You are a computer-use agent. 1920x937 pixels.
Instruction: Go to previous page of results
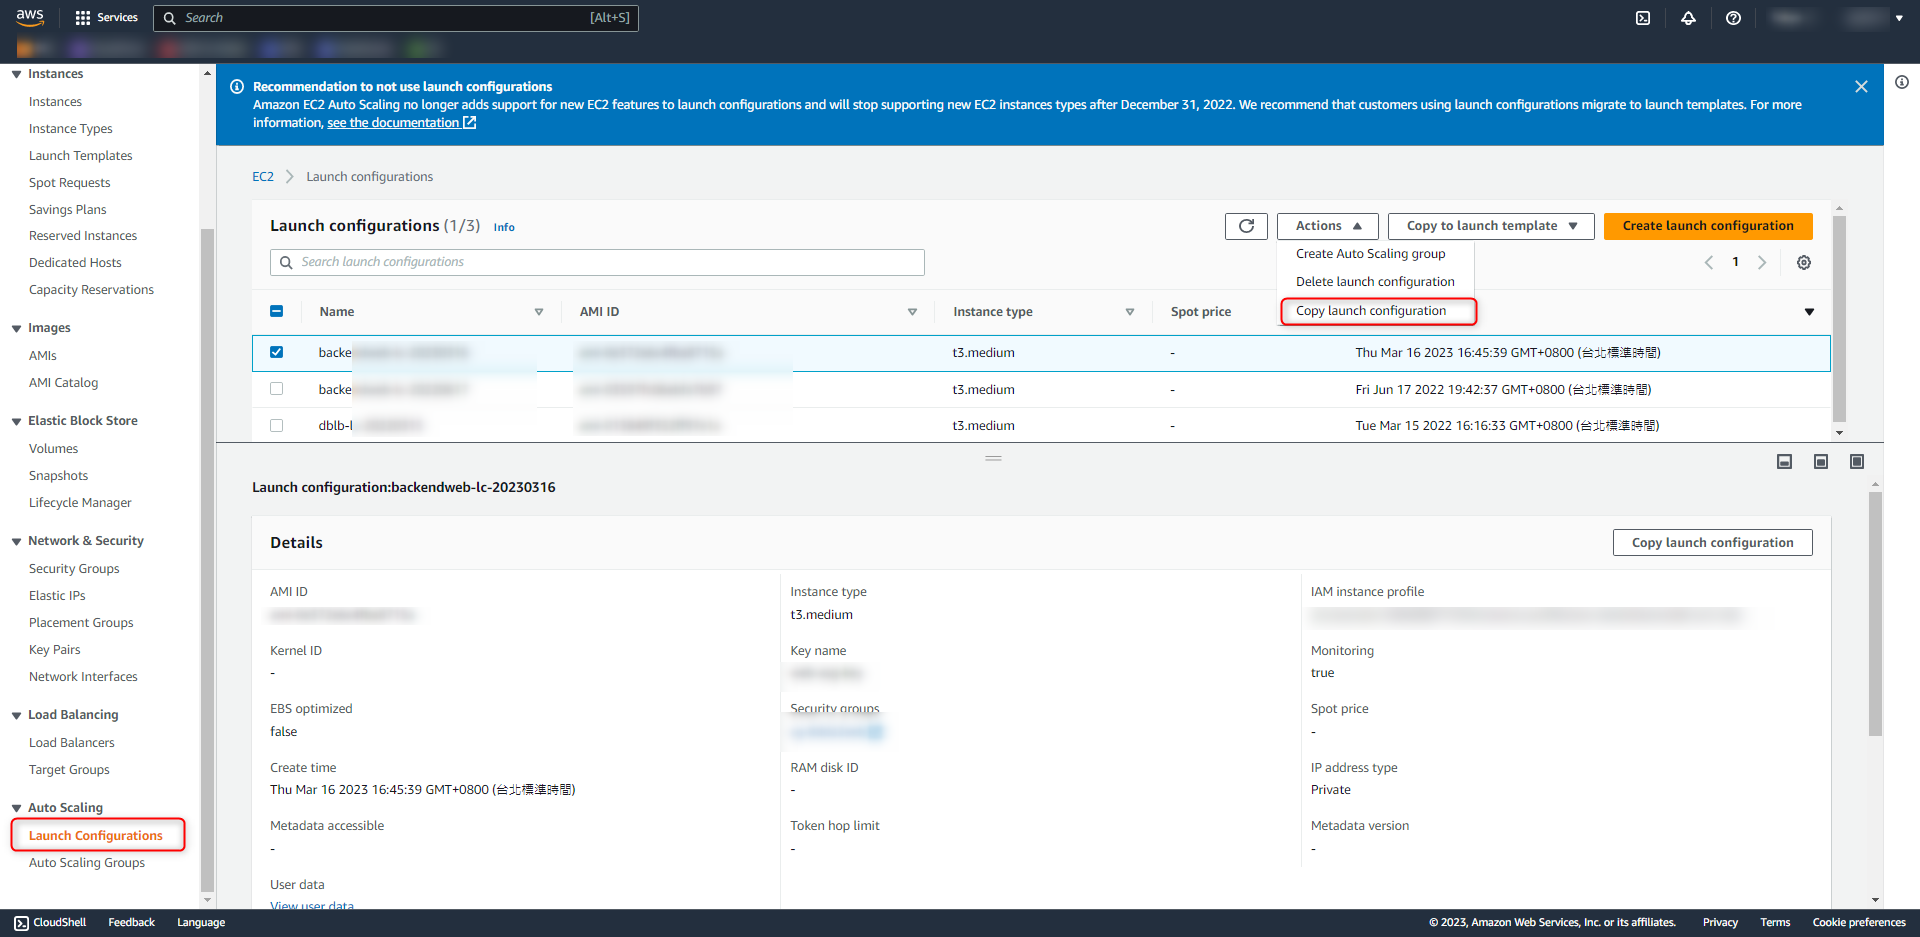[x=1709, y=262]
